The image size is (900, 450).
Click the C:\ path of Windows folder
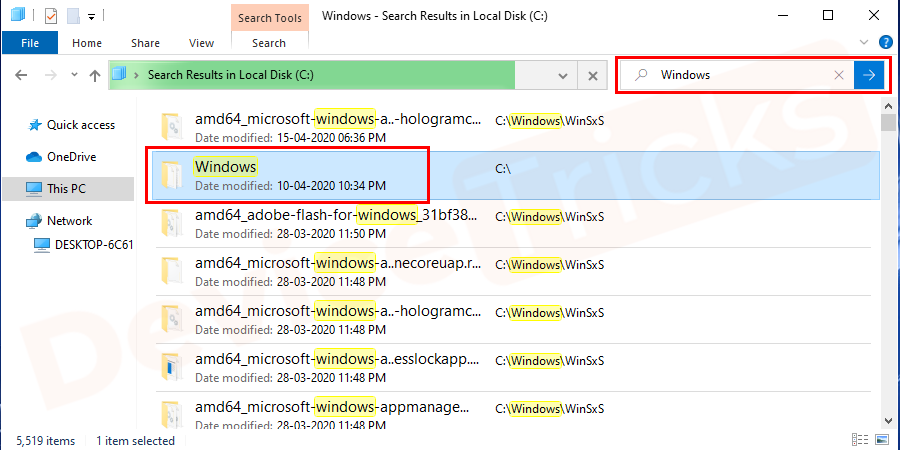click(503, 169)
